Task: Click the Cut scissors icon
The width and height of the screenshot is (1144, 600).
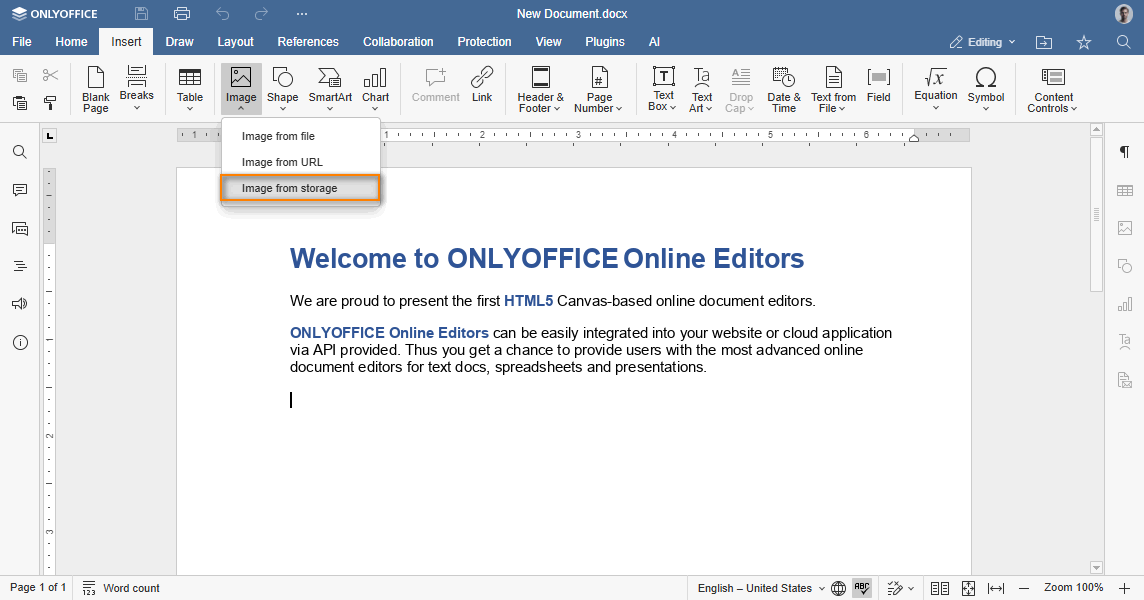Action: [50, 75]
